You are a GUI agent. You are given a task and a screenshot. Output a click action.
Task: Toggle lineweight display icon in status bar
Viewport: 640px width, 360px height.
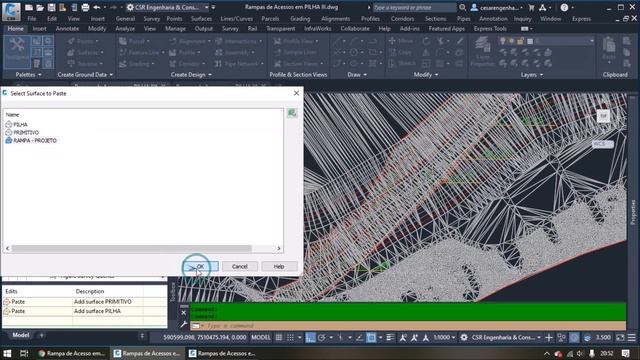(x=390, y=338)
